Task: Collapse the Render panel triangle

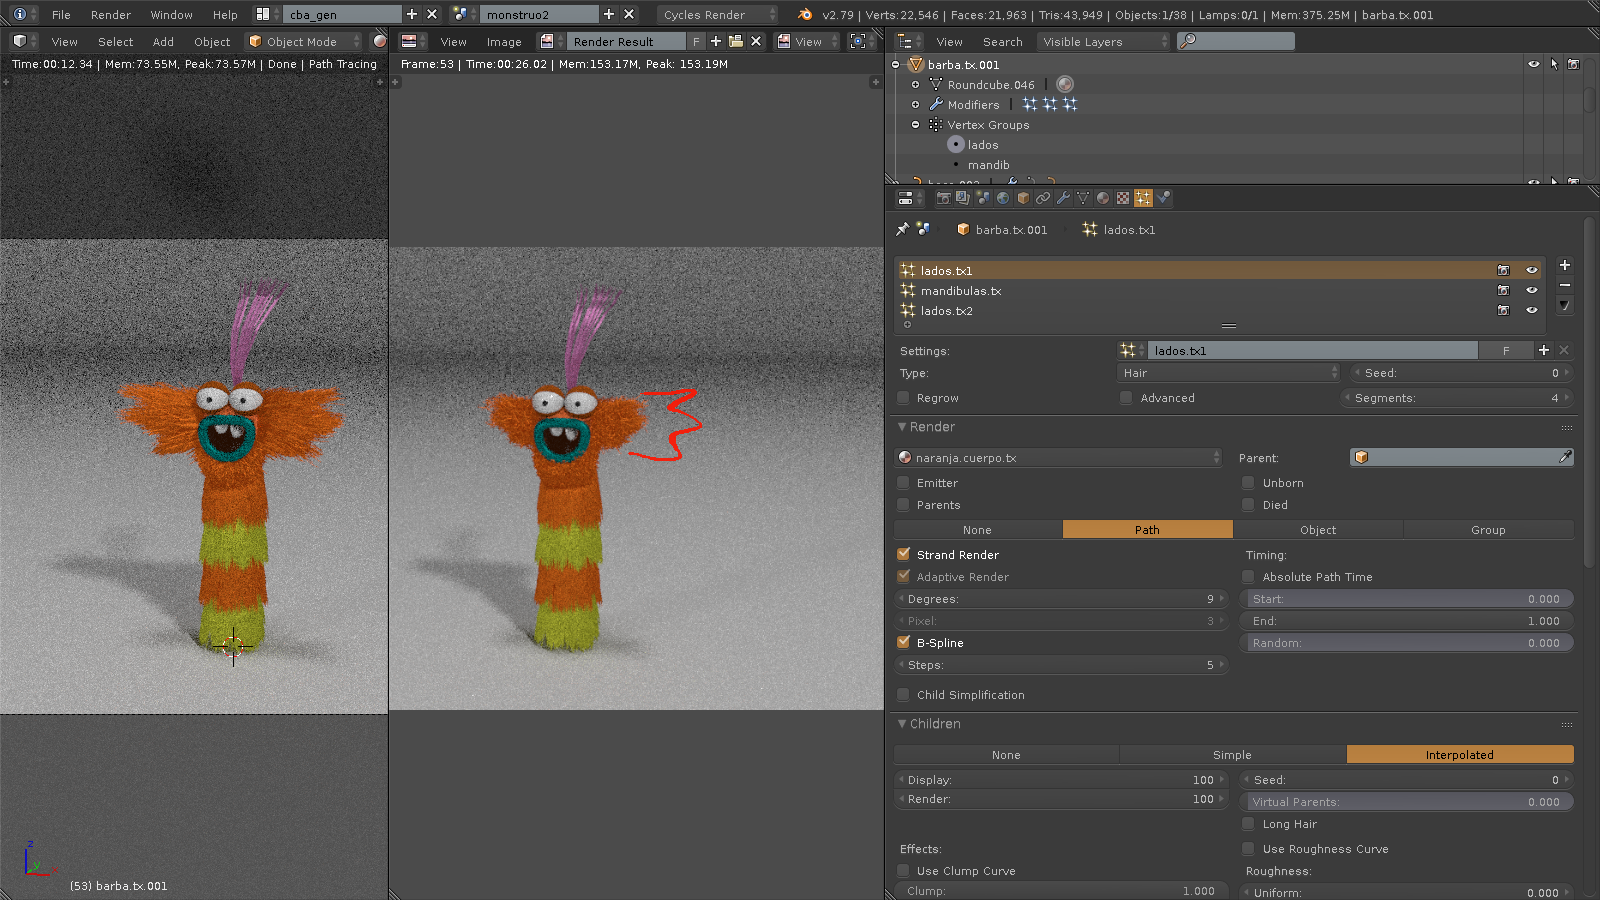Action: tap(902, 427)
